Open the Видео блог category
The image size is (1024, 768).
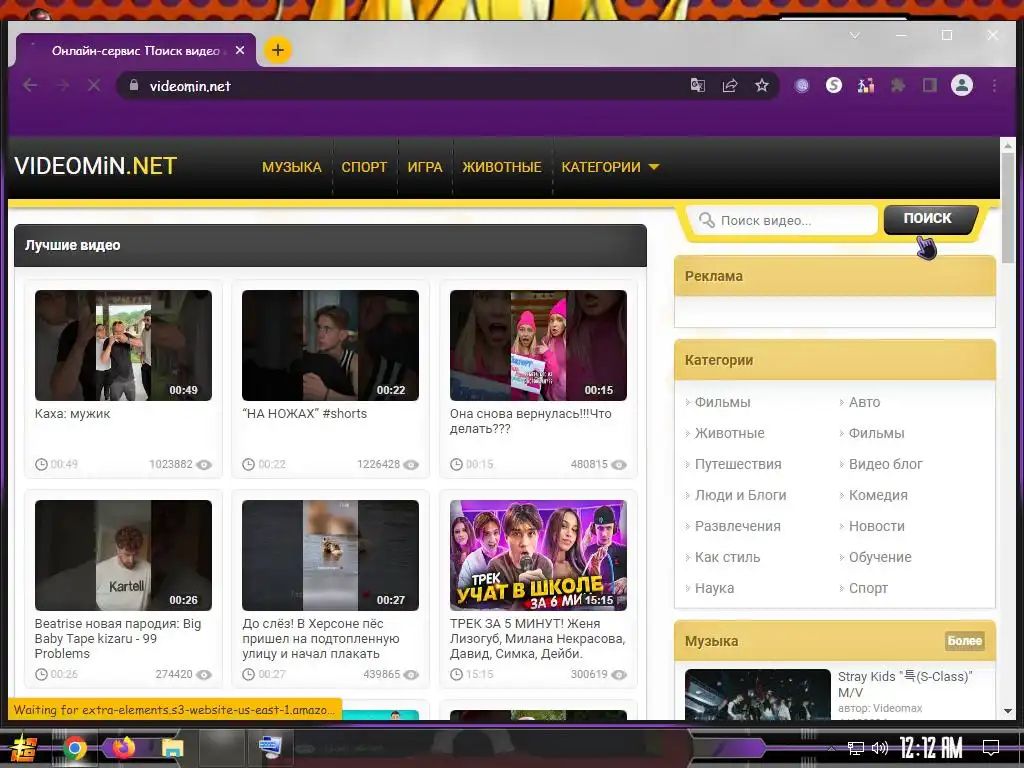[886, 464]
